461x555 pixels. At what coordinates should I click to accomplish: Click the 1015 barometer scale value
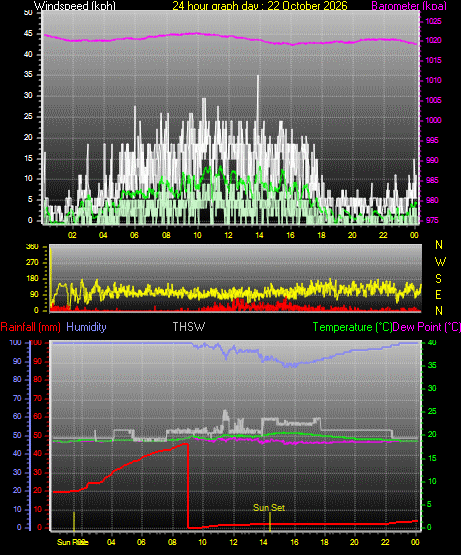(x=433, y=60)
